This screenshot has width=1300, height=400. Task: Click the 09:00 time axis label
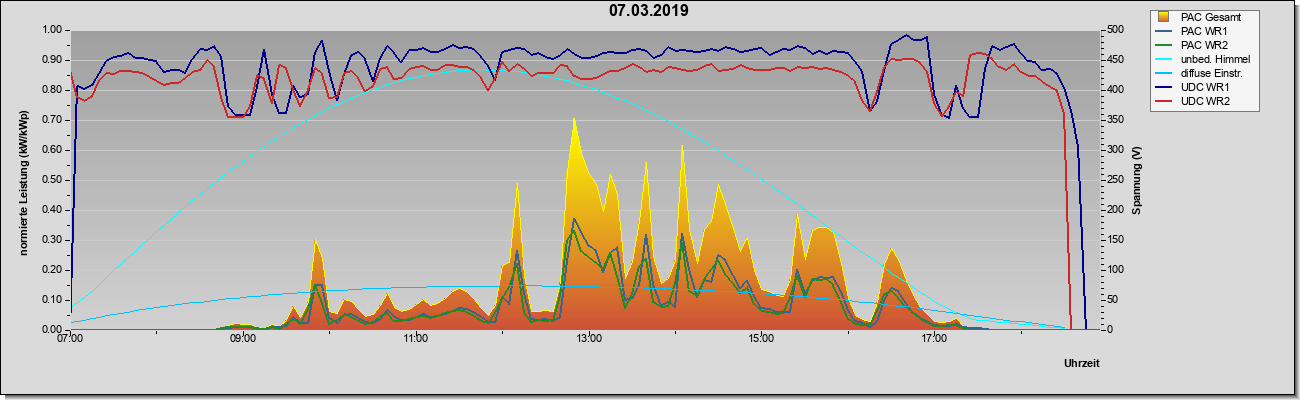click(243, 340)
